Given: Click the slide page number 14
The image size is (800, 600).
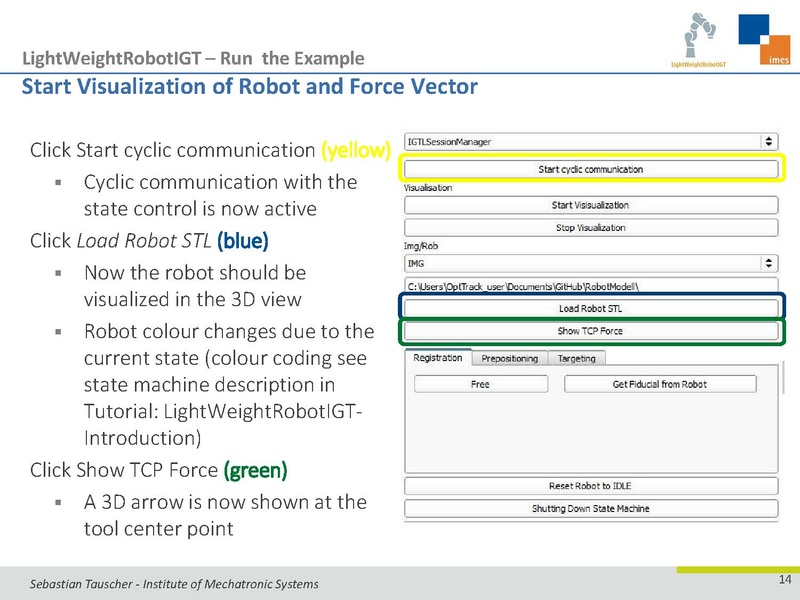Looking at the screenshot, I should pyautogui.click(x=784, y=581).
